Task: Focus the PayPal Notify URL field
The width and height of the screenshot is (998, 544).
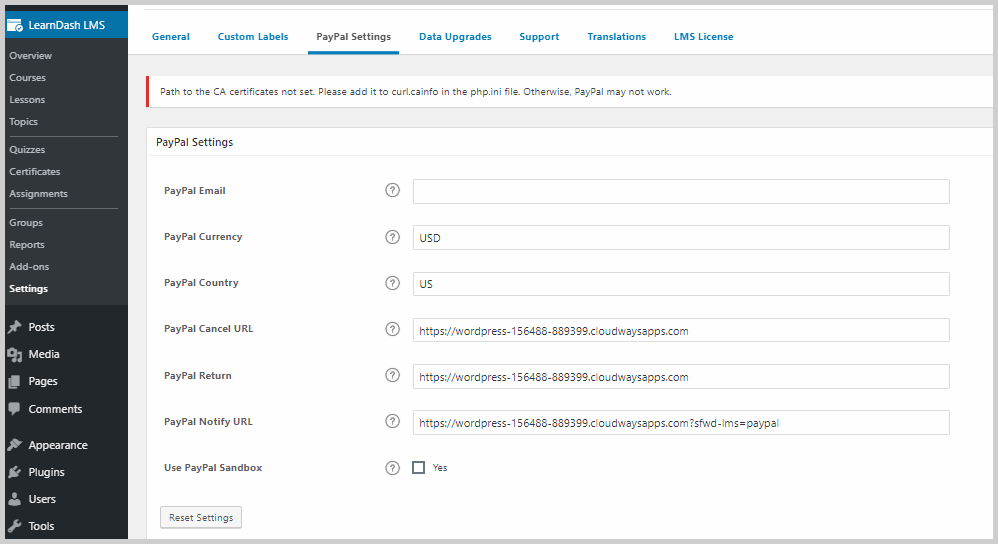Action: 681,422
